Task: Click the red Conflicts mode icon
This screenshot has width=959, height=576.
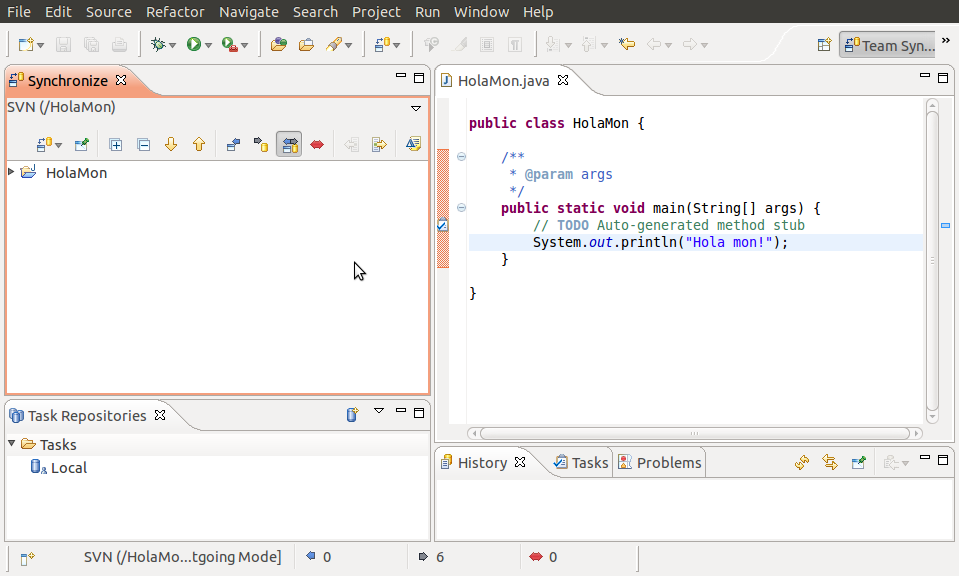Action: coord(317,145)
